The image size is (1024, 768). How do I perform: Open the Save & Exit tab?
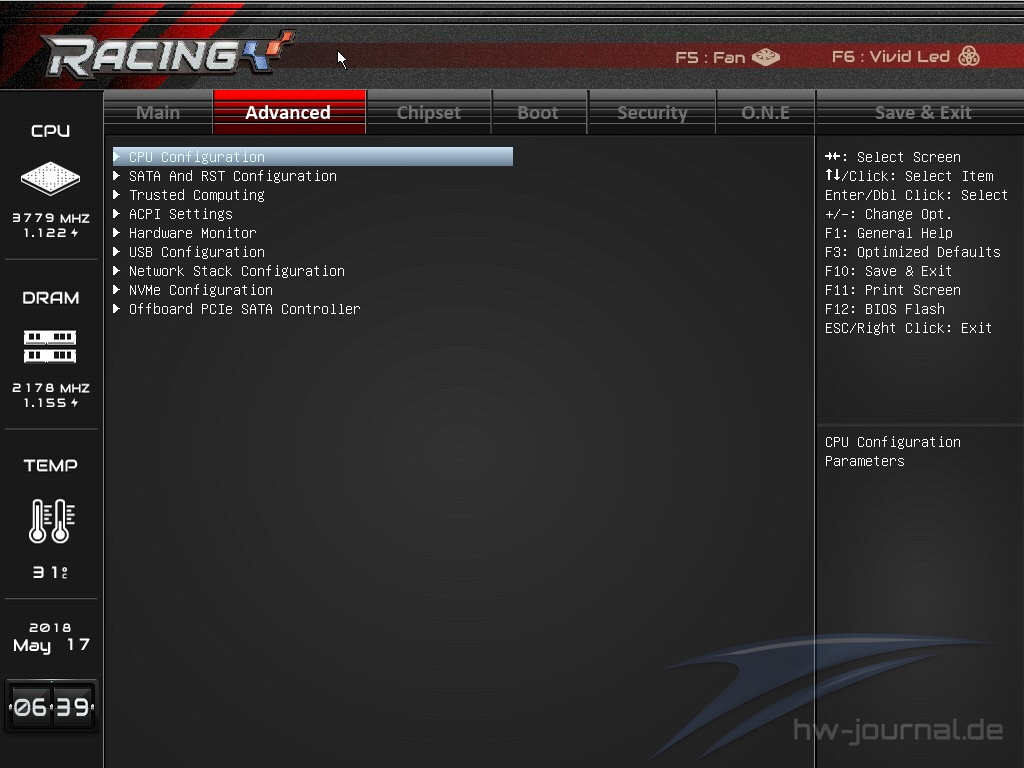coord(922,112)
